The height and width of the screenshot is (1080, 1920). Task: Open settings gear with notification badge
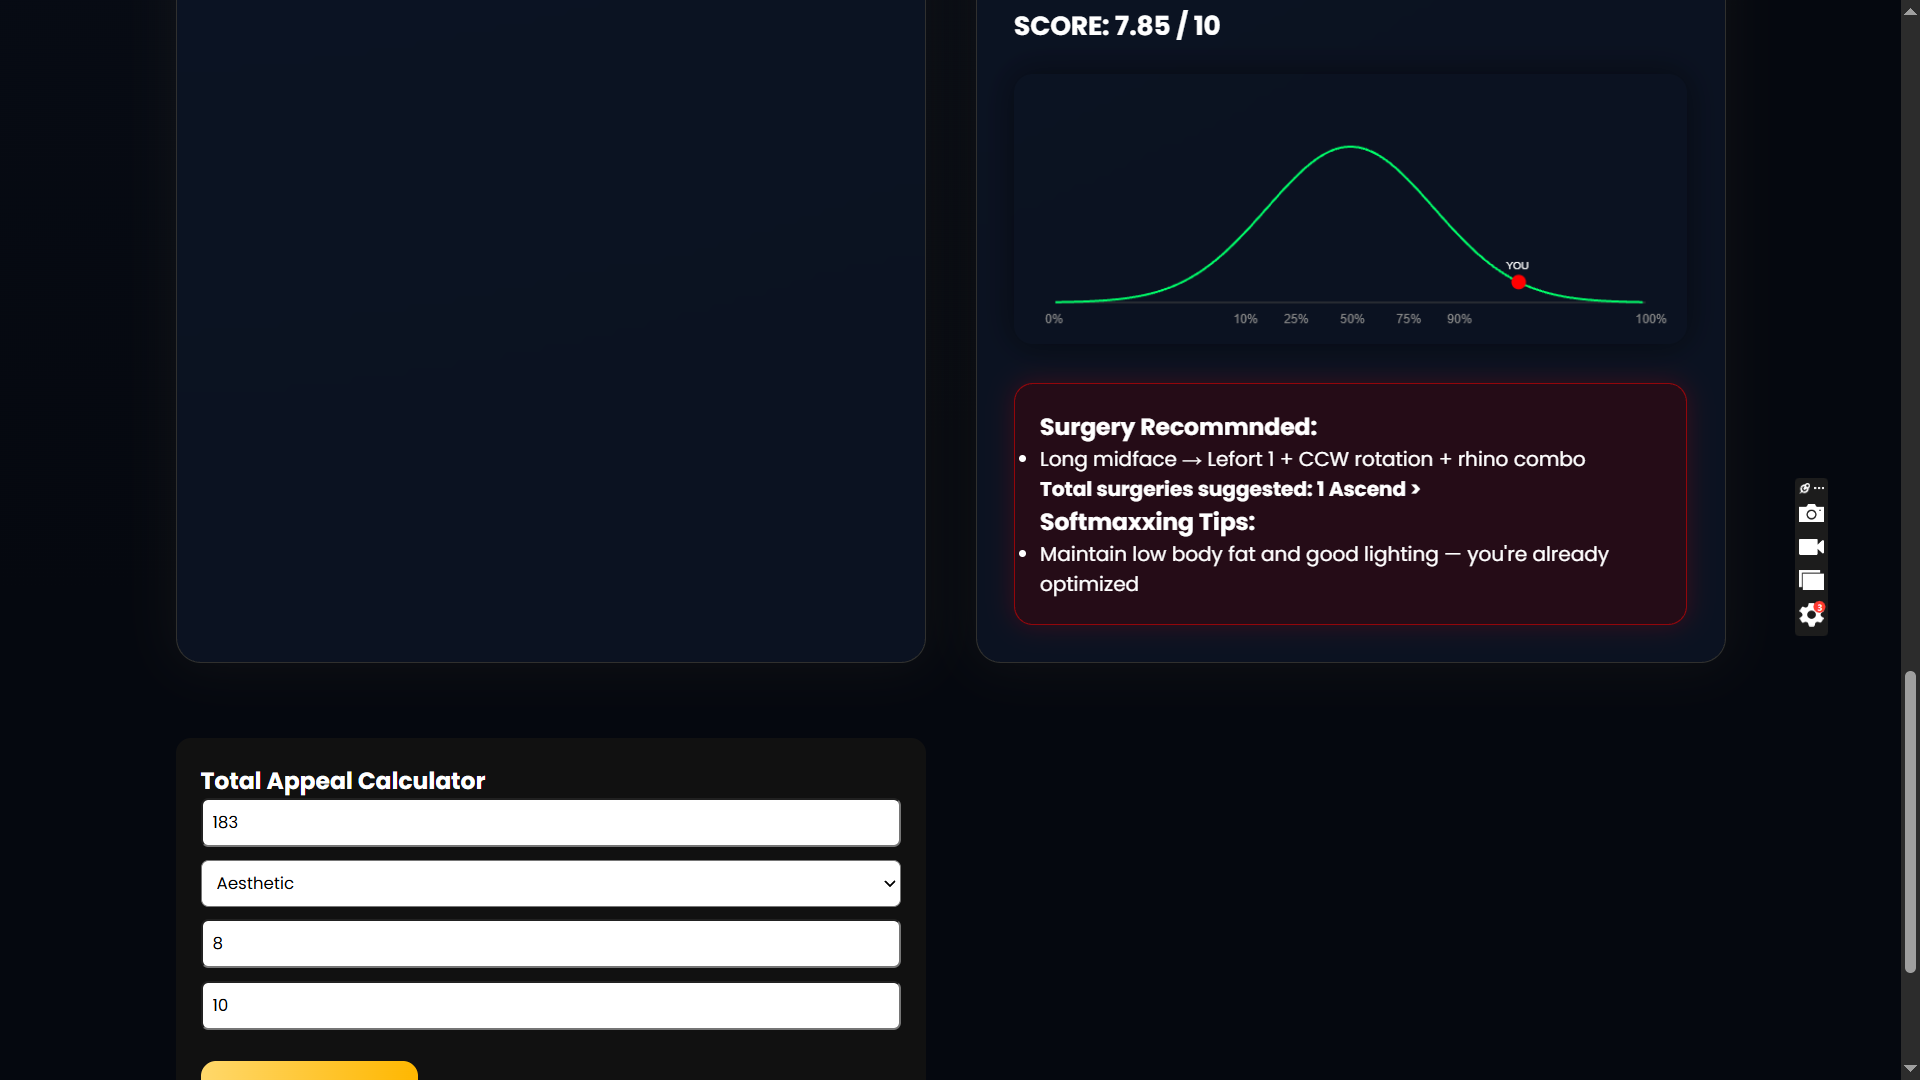pos(1811,615)
